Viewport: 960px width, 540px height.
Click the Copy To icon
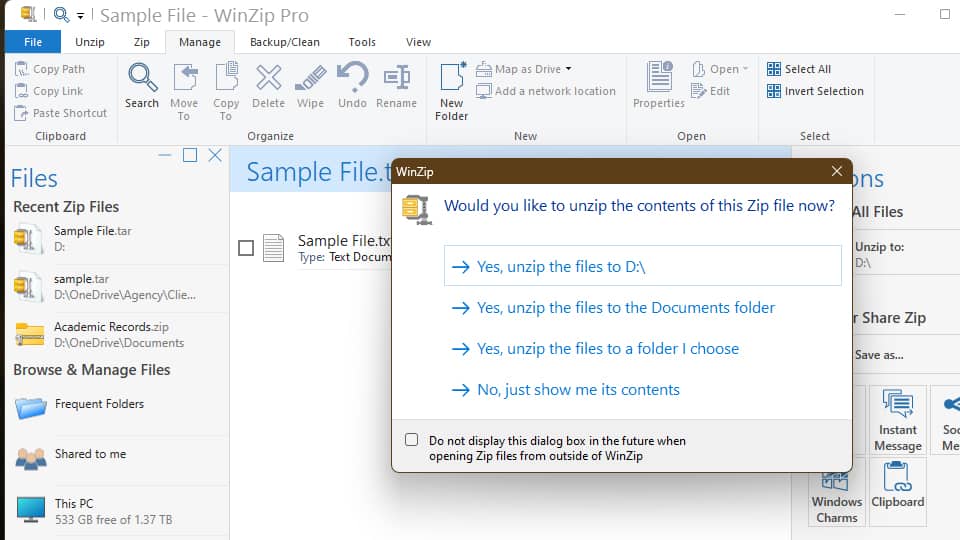pyautogui.click(x=227, y=78)
